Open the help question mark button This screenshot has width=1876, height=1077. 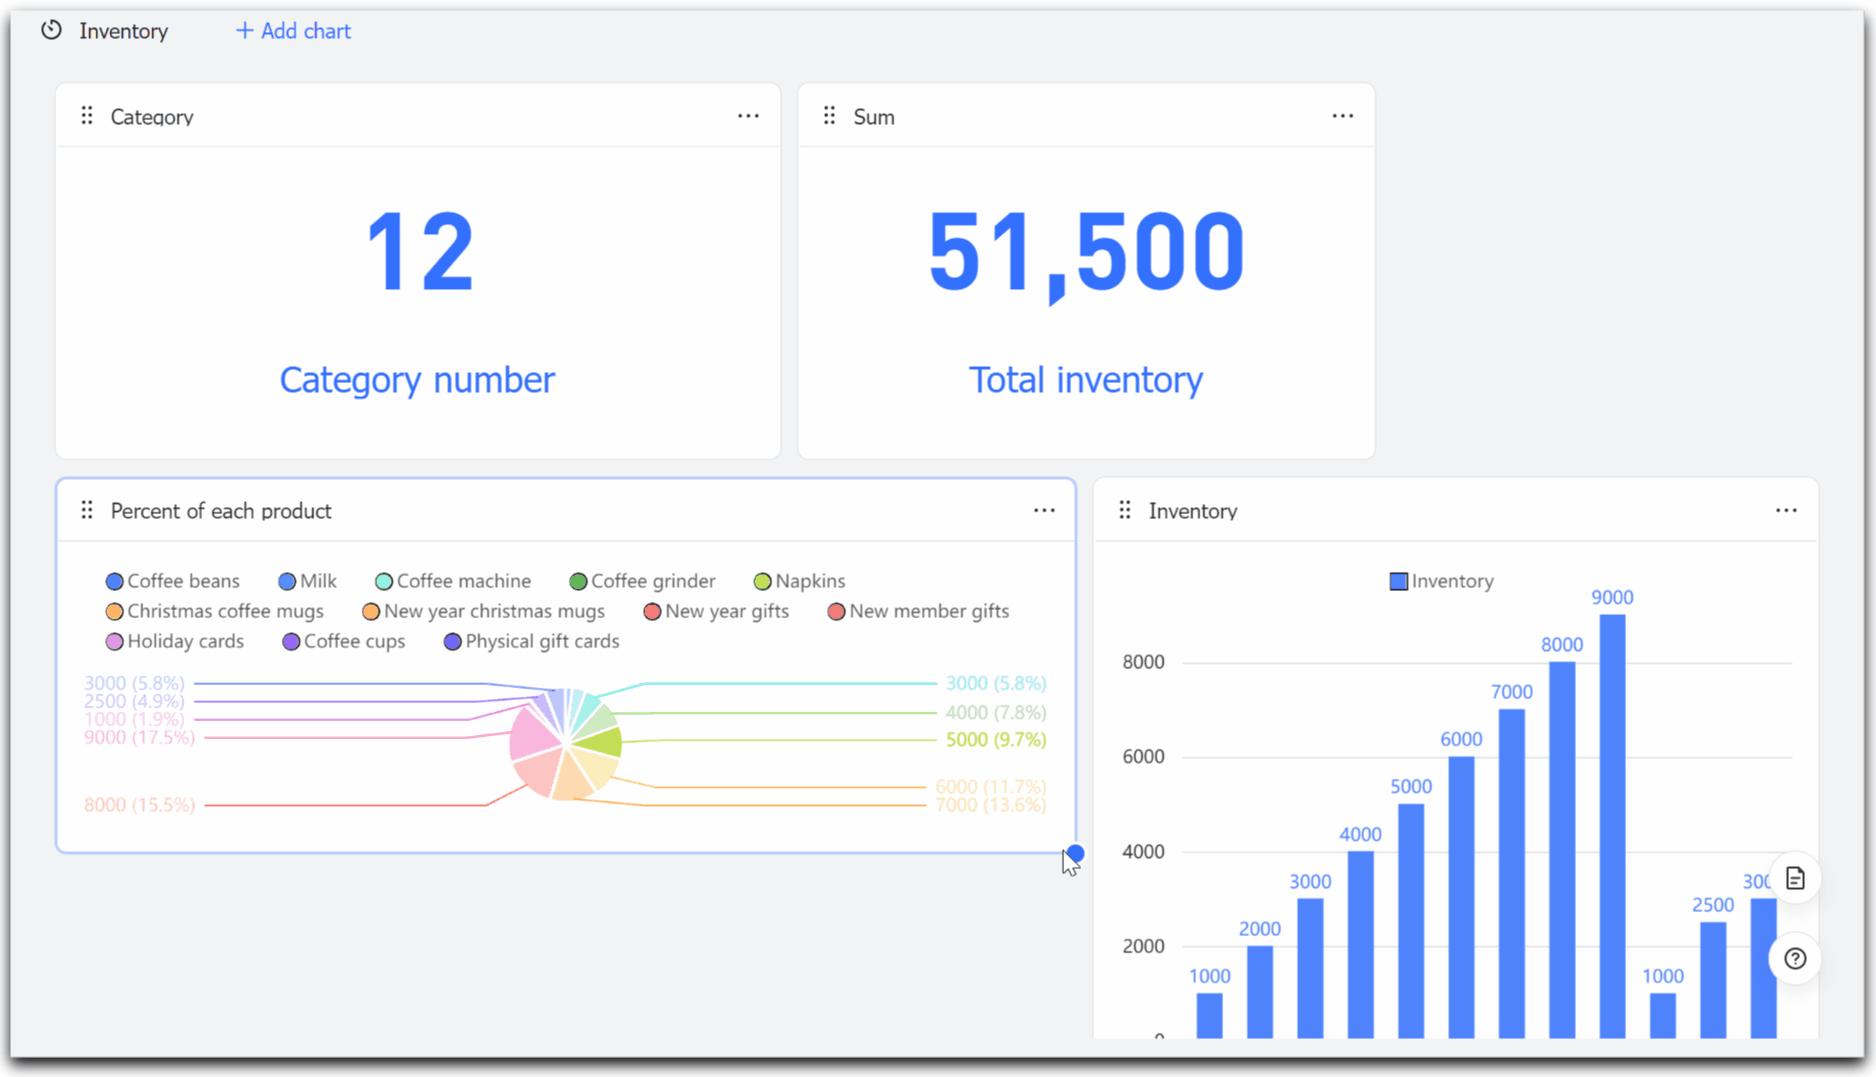[x=1795, y=958]
